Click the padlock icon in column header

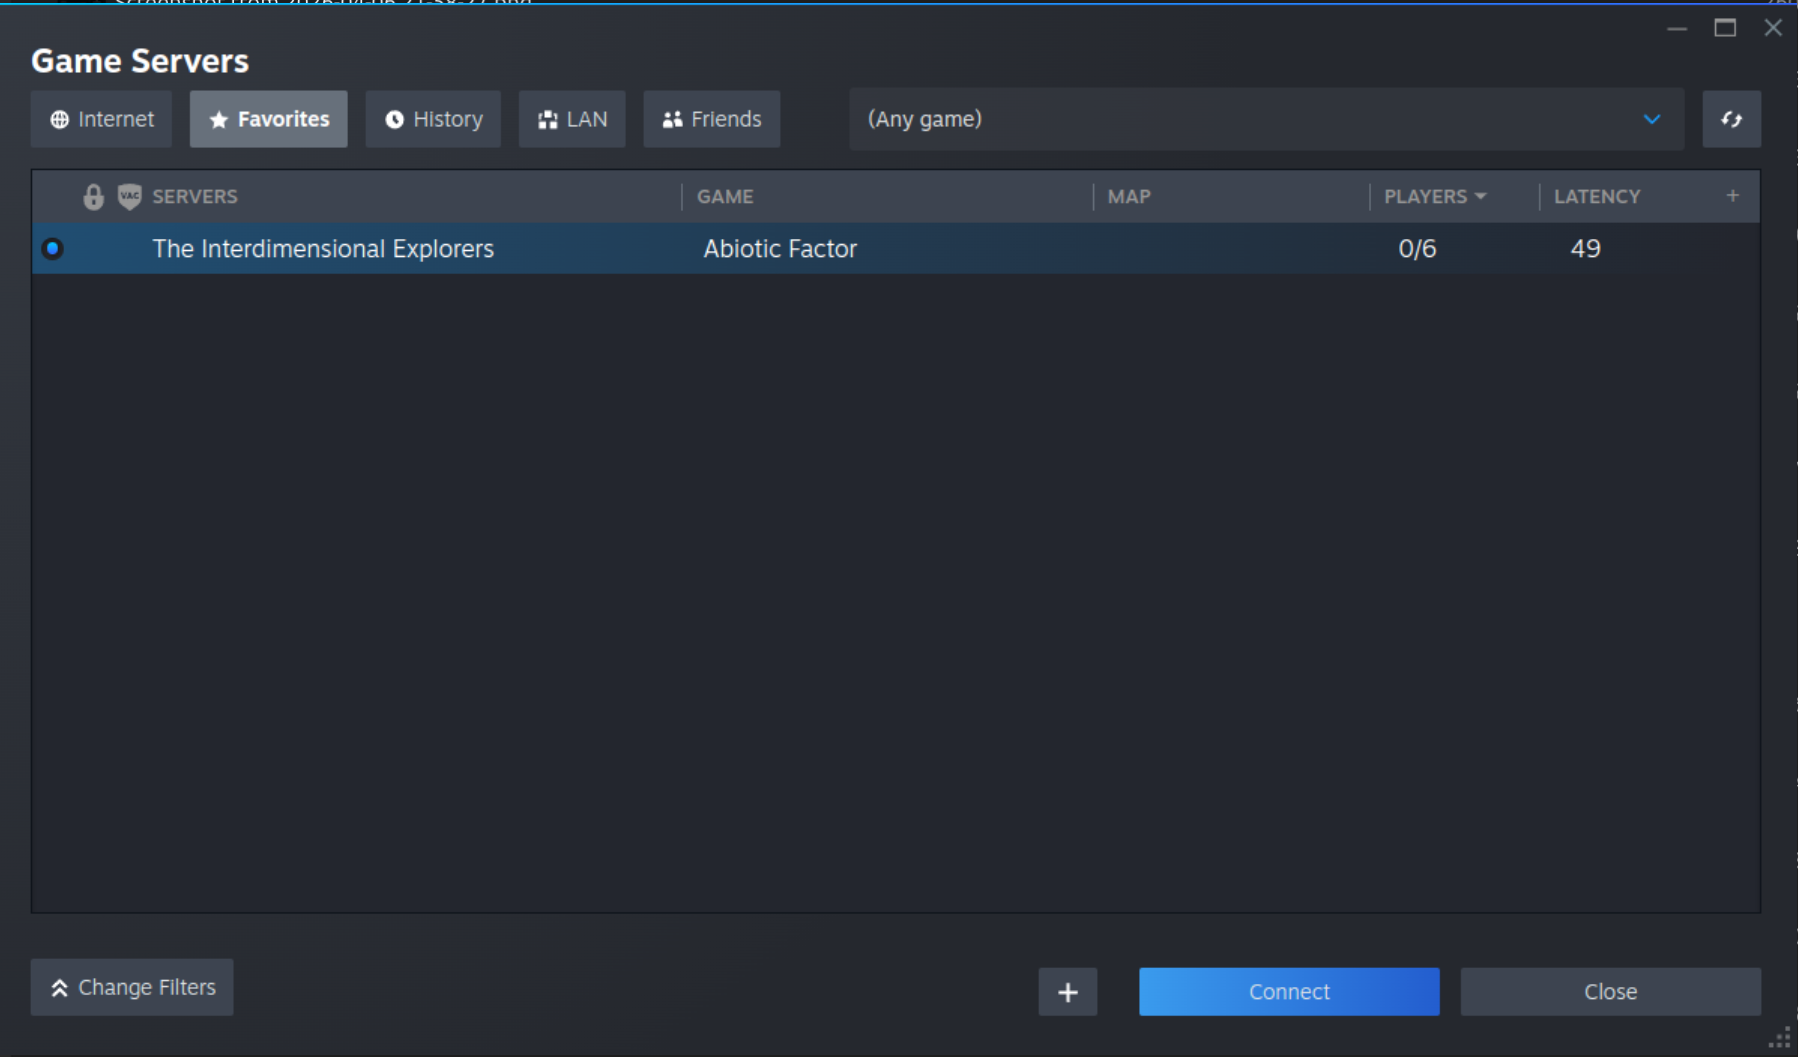[x=93, y=196]
